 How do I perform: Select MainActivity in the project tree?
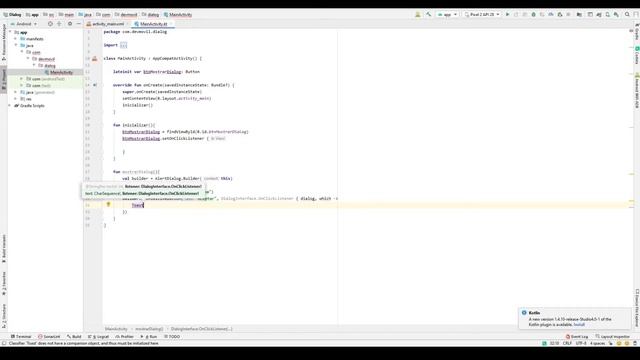[61, 72]
